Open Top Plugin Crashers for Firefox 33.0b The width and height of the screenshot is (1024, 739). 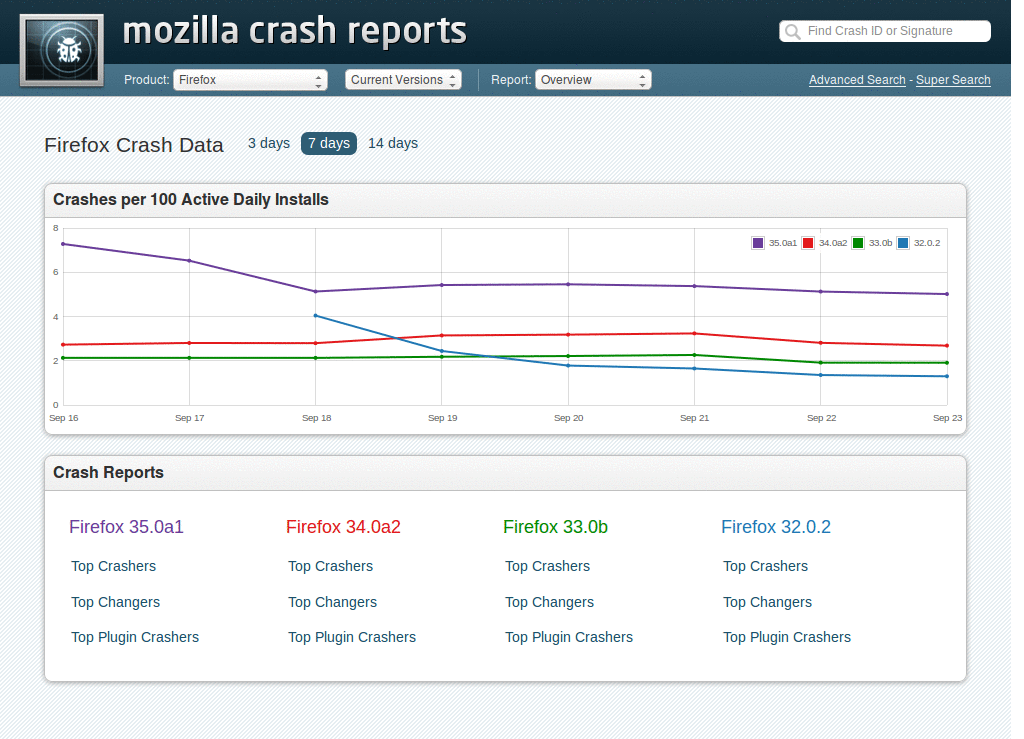pos(569,637)
